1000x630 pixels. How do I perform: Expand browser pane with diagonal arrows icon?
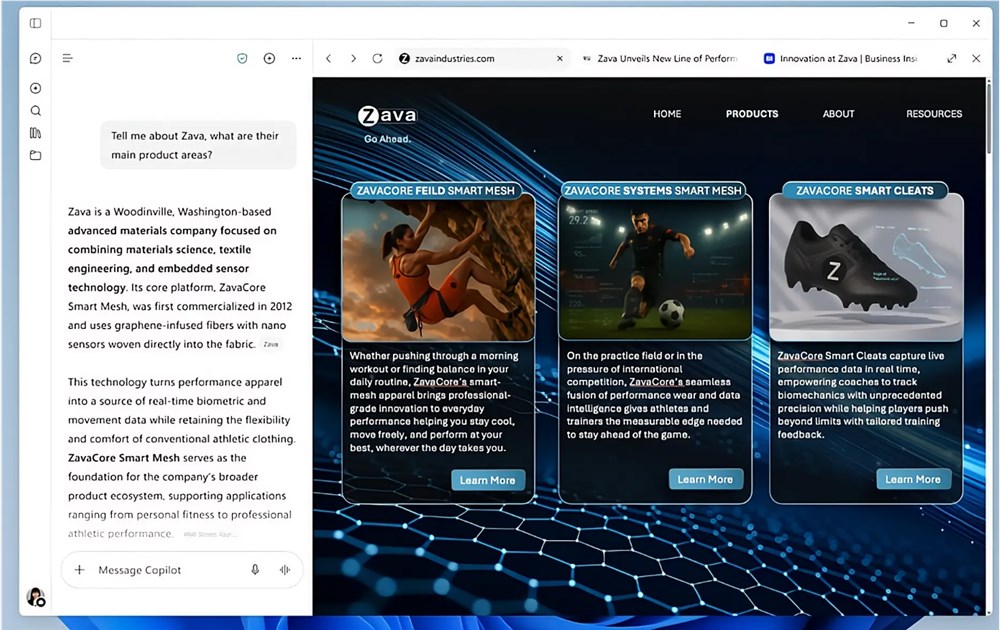click(952, 59)
